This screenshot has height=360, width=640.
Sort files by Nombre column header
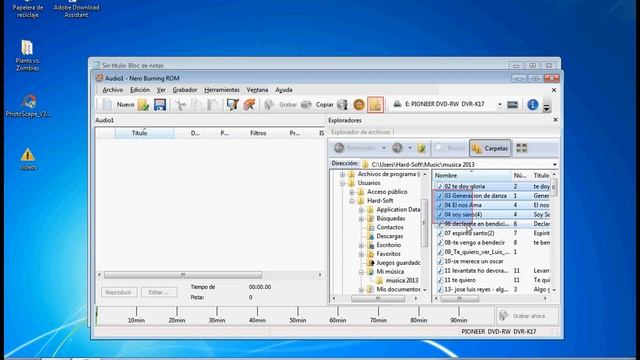coord(472,176)
